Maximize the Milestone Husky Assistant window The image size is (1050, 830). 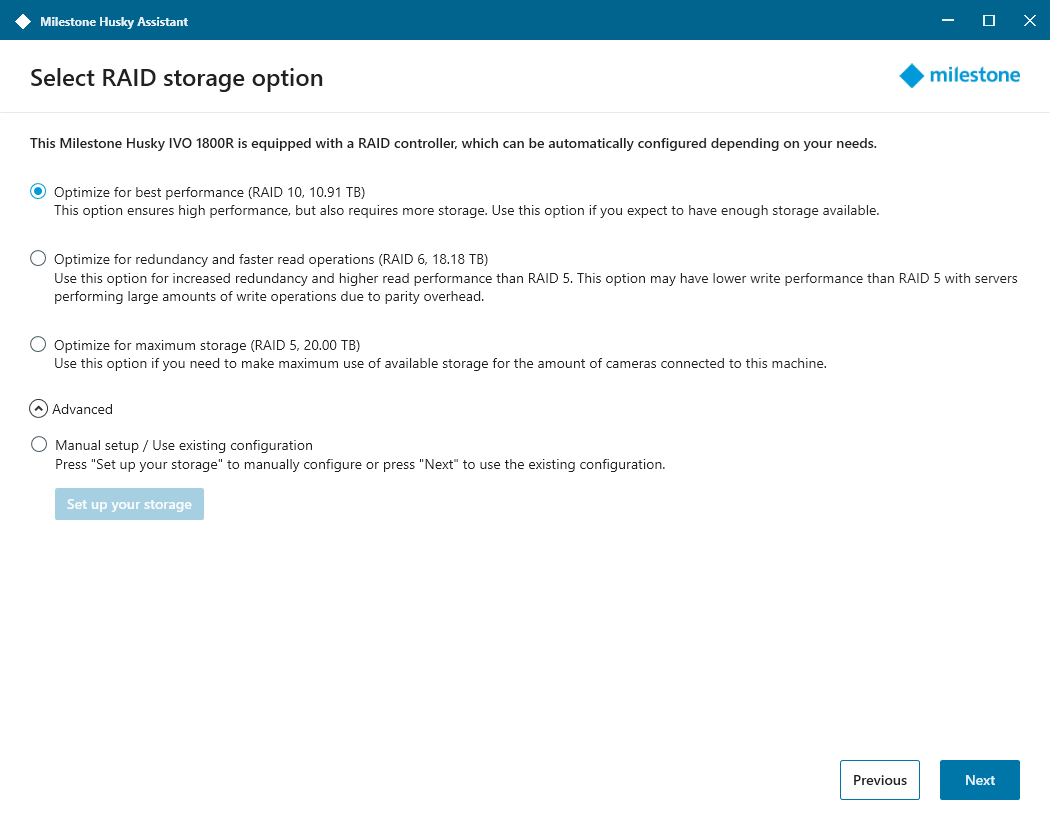click(x=988, y=21)
